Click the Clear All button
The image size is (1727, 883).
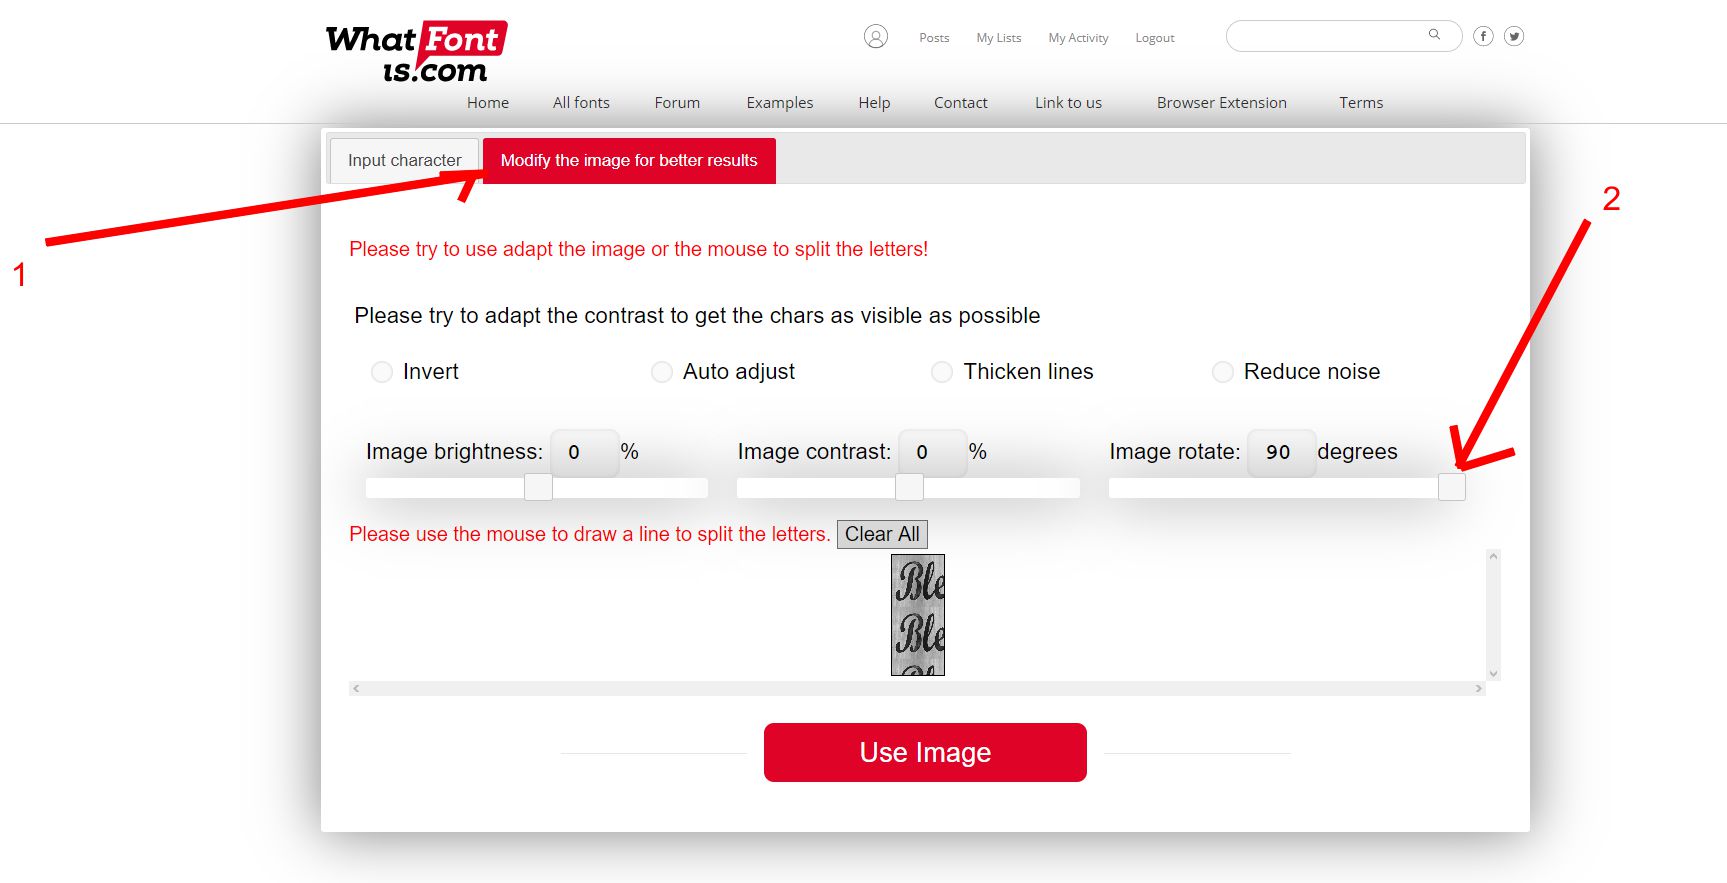(x=882, y=534)
